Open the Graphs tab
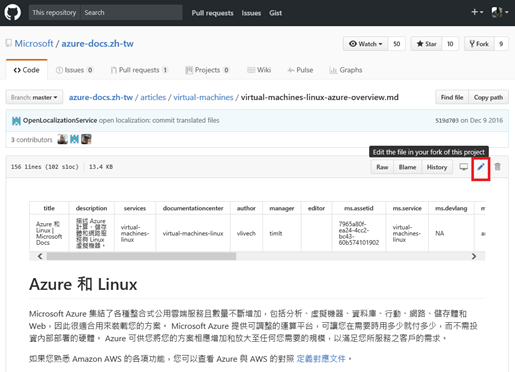Screen dimensions: 515x372 coord(346,70)
